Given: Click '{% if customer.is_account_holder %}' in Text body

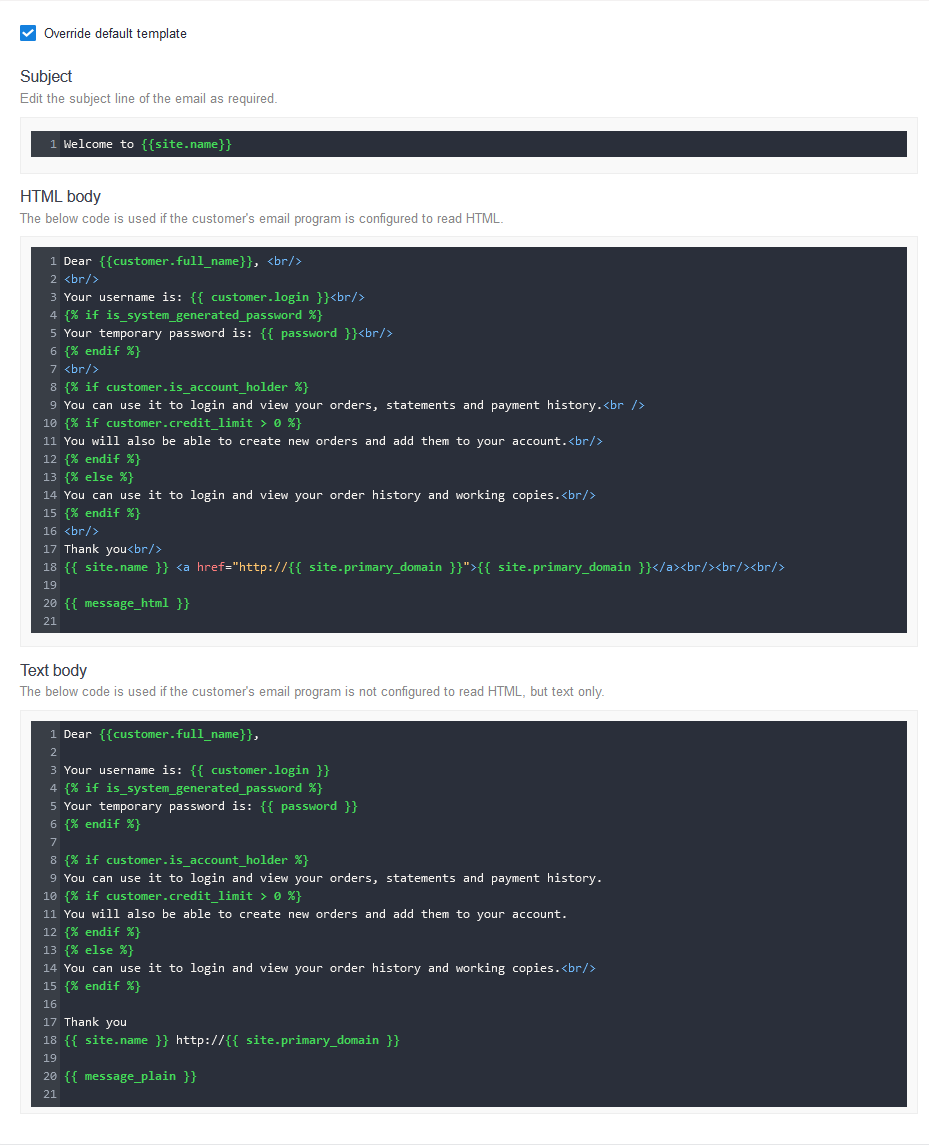Looking at the screenshot, I should (186, 860).
